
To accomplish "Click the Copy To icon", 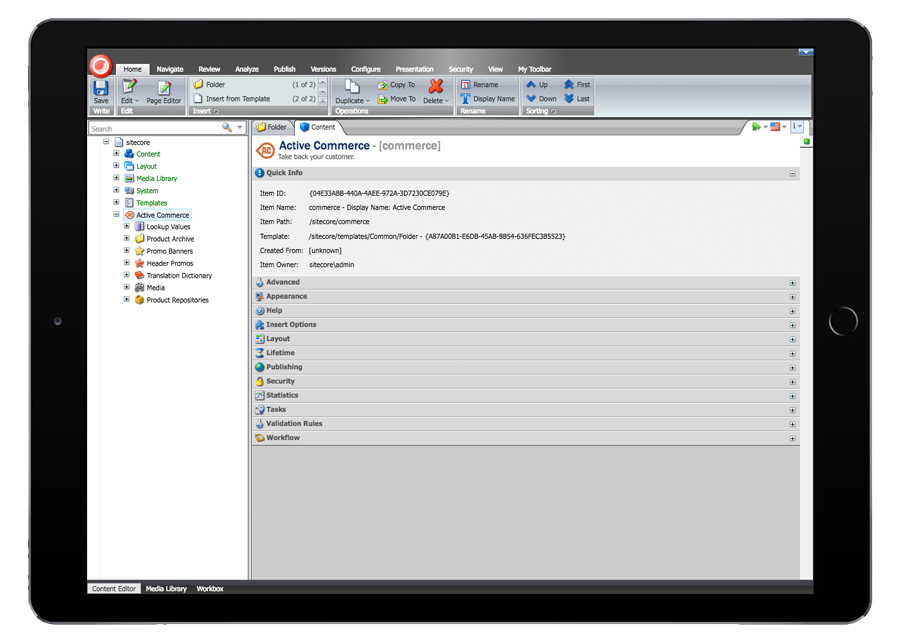I will 383,85.
